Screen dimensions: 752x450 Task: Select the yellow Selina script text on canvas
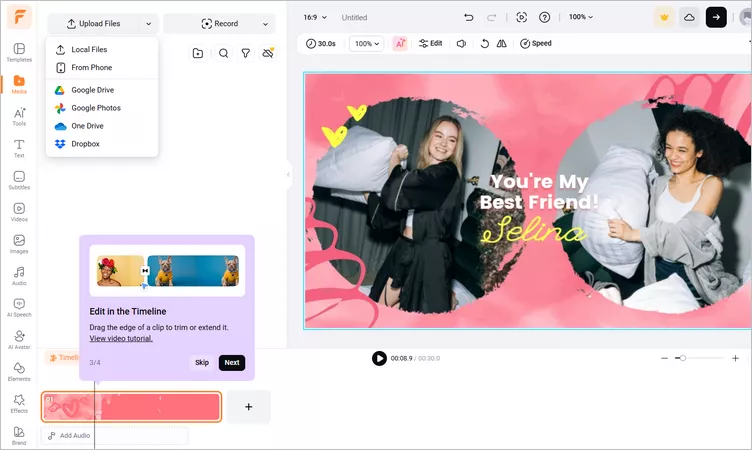(533, 230)
